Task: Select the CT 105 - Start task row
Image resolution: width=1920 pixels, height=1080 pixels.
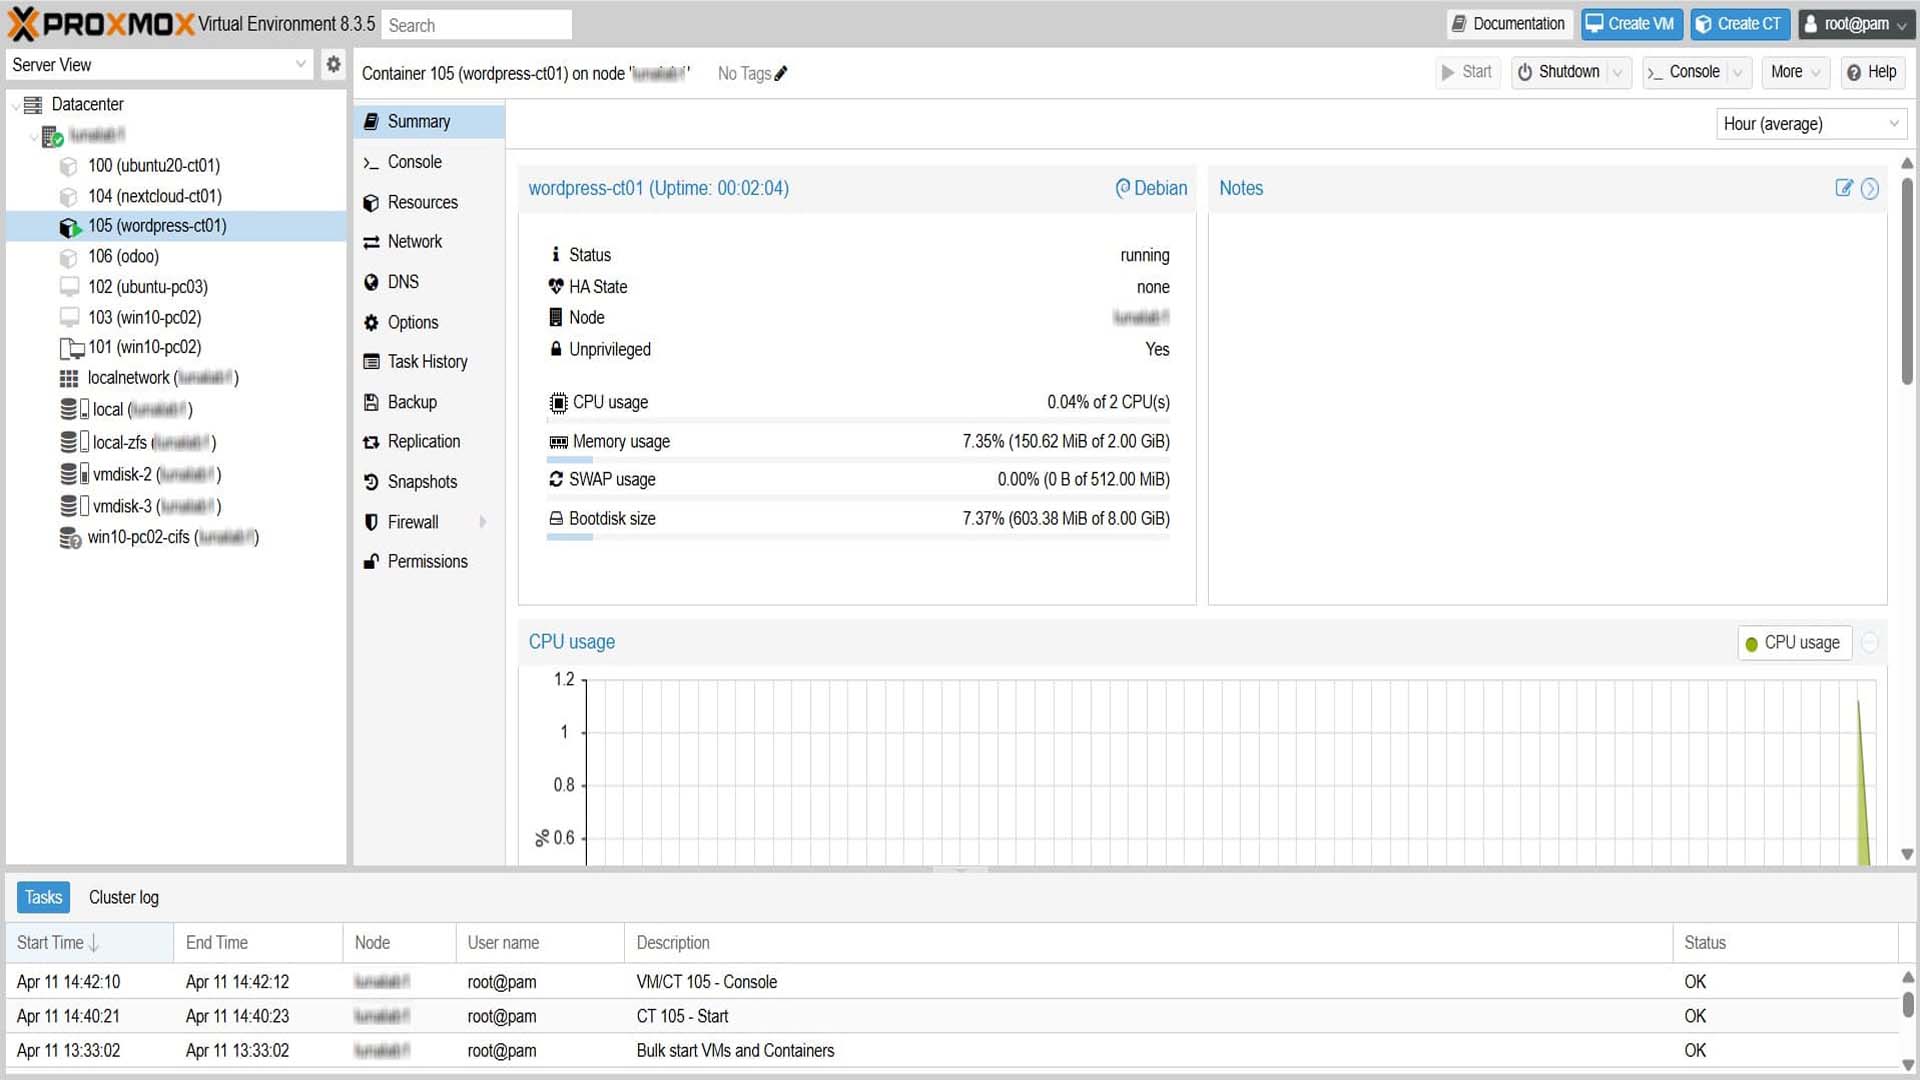Action: pos(952,1016)
